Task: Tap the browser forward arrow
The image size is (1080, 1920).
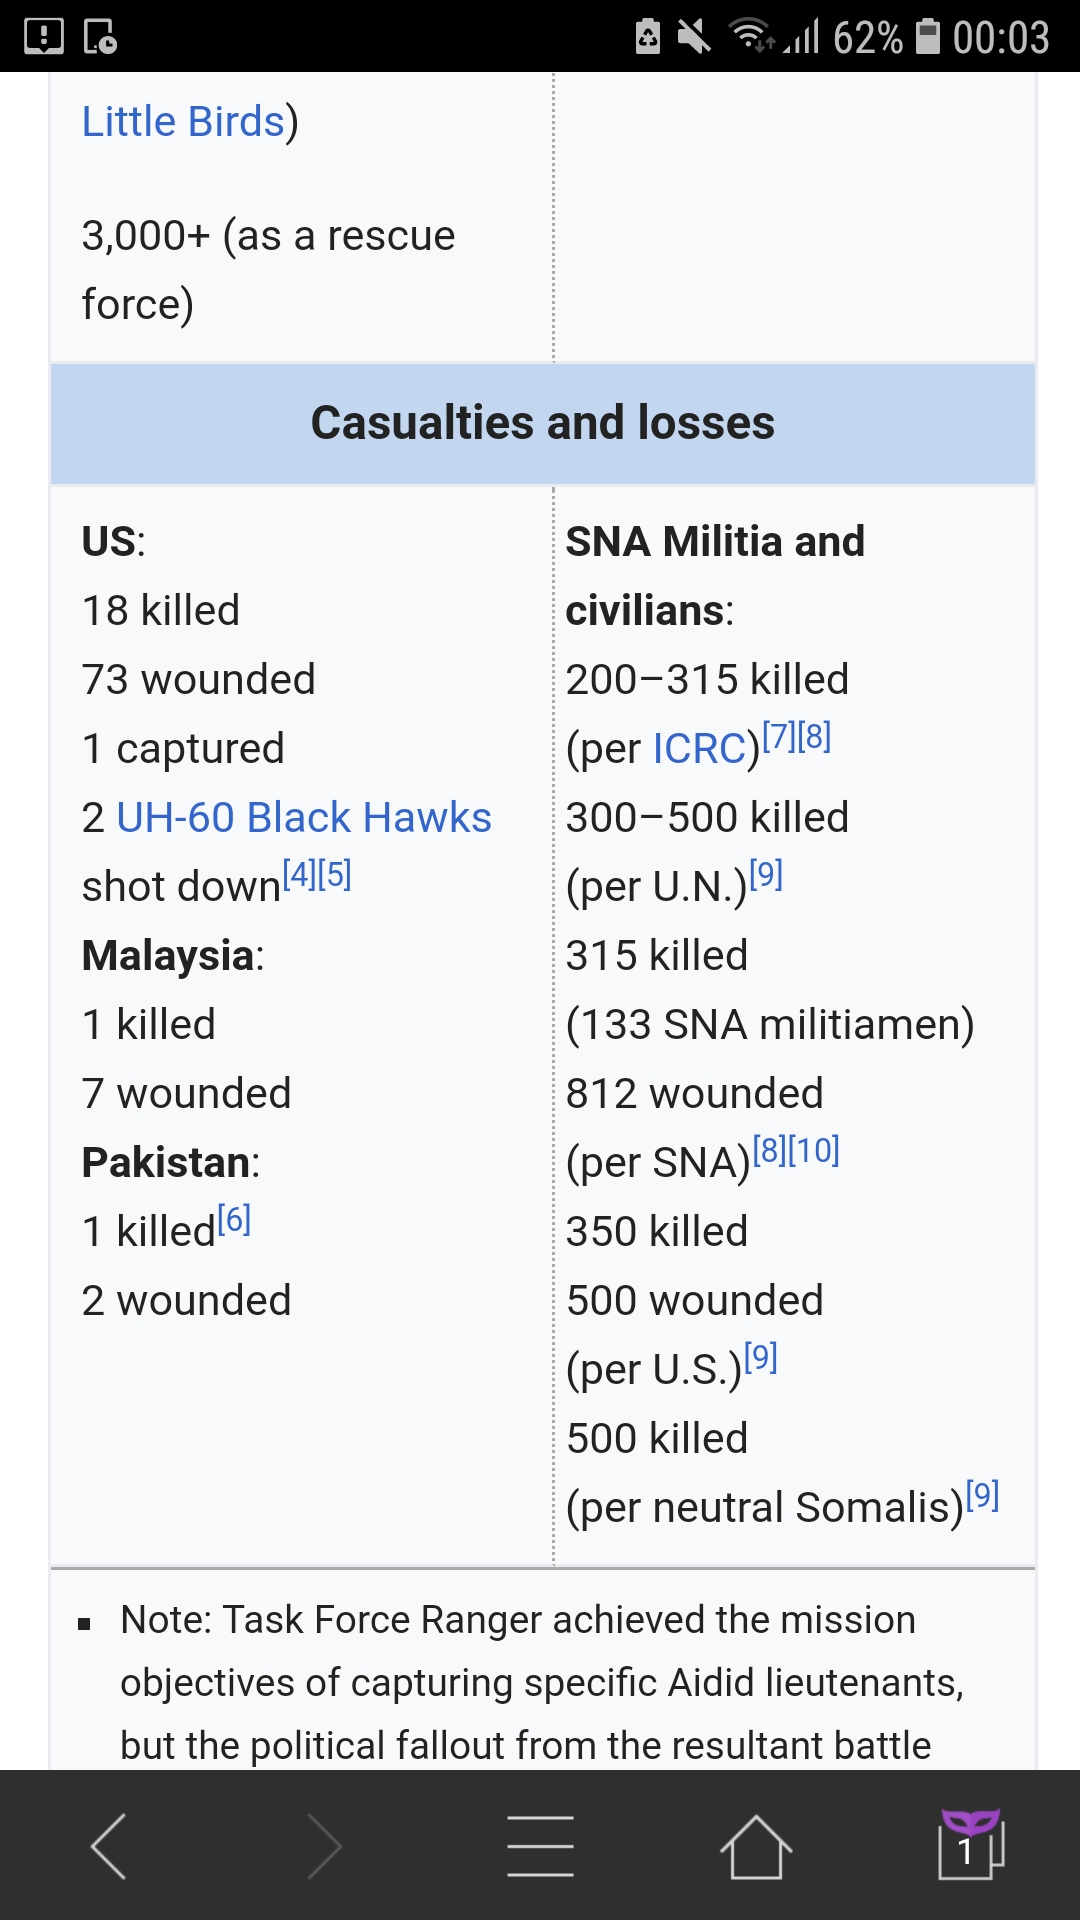Action: (x=324, y=1846)
